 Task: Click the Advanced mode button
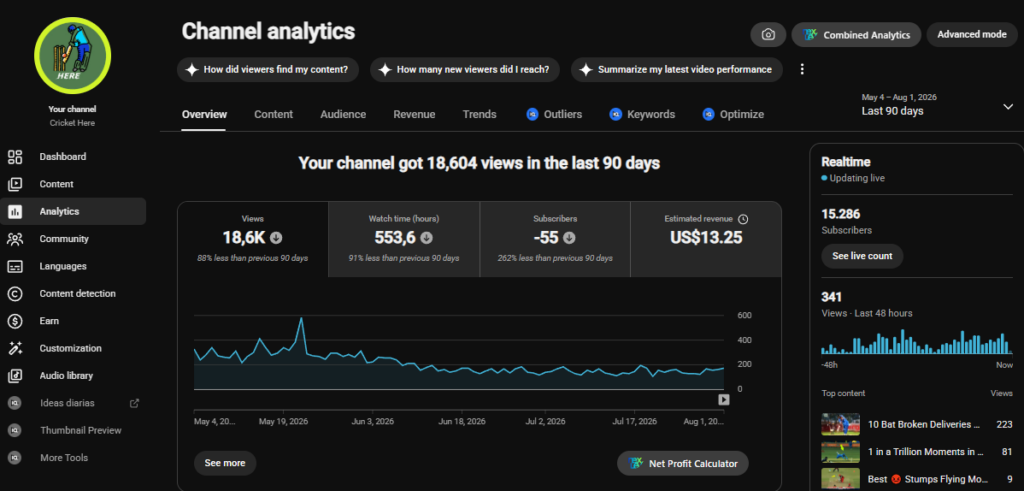click(972, 35)
